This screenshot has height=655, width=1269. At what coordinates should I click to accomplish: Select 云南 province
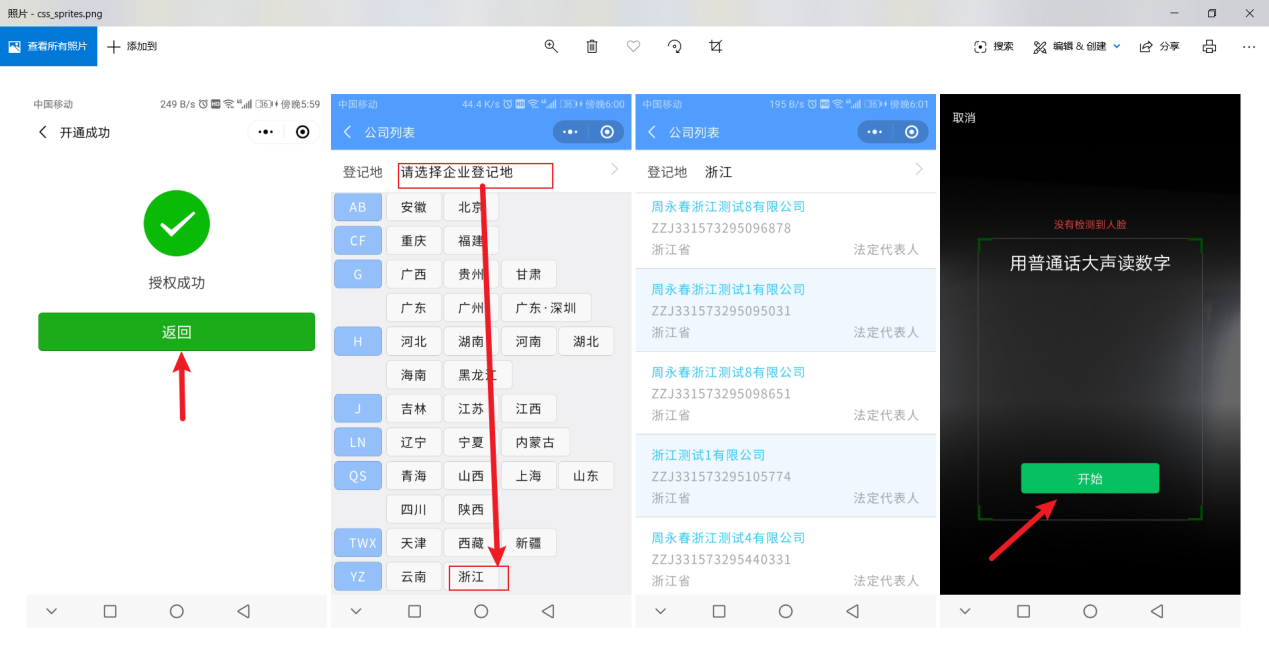tap(414, 577)
